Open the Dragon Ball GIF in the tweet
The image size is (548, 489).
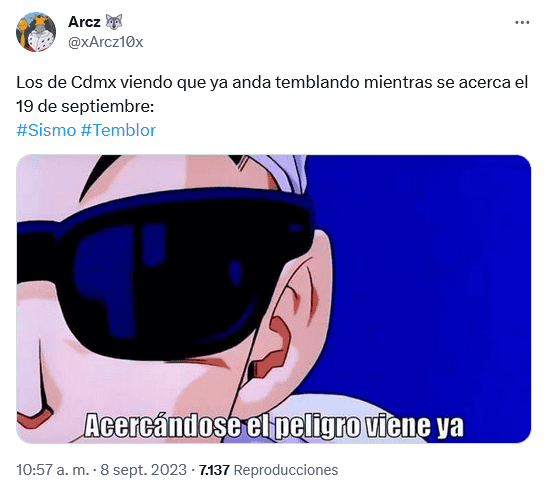pos(274,299)
